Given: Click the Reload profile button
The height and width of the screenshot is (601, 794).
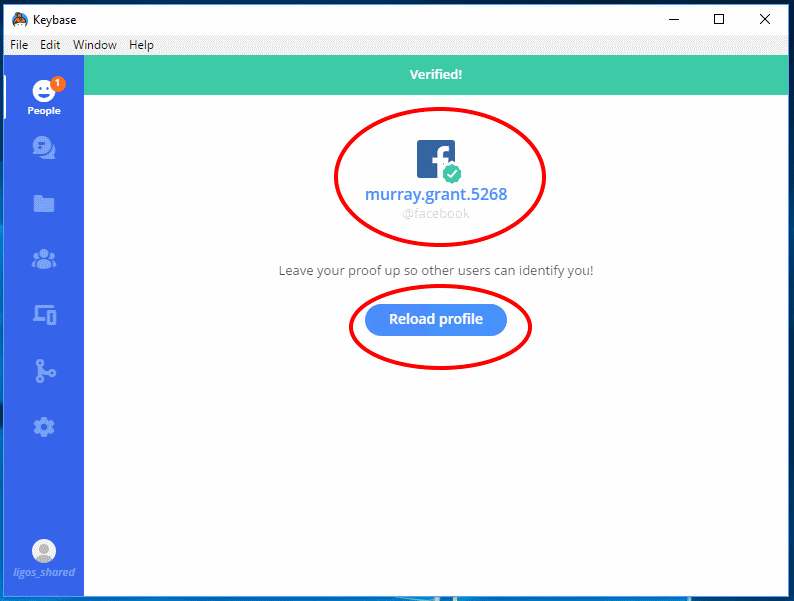Looking at the screenshot, I should pos(436,319).
